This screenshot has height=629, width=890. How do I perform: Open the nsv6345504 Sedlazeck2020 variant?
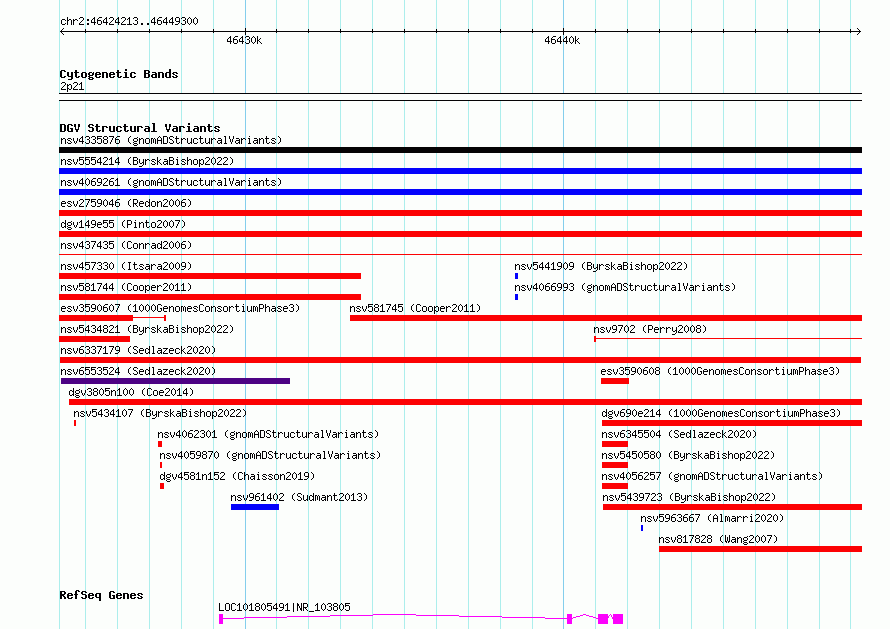[x=679, y=434]
